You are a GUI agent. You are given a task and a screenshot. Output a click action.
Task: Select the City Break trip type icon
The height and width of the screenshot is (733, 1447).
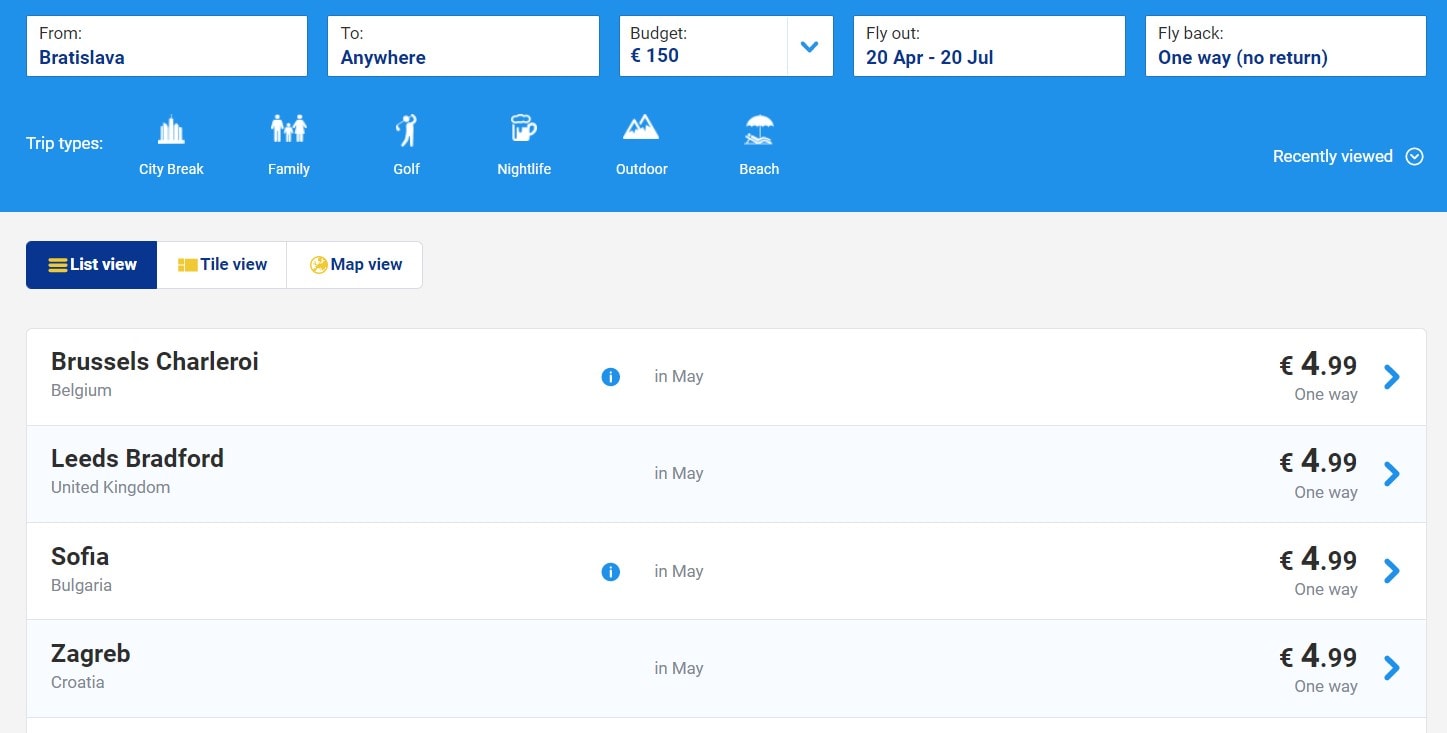pyautogui.click(x=171, y=131)
